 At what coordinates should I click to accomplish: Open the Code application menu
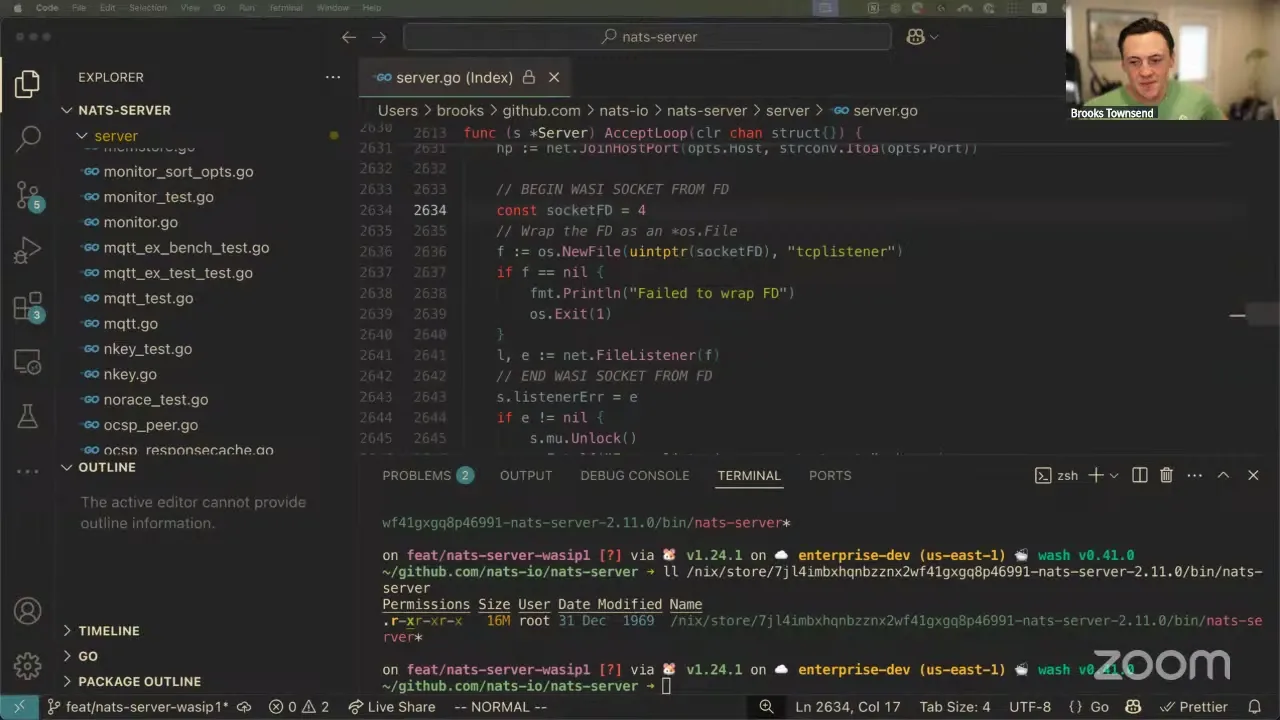click(x=47, y=7)
